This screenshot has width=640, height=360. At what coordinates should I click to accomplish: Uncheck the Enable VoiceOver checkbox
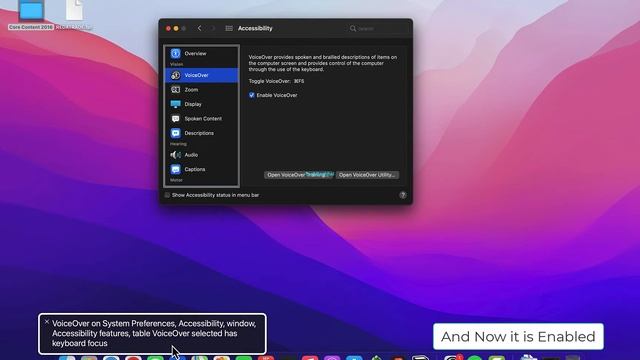[x=251, y=95]
